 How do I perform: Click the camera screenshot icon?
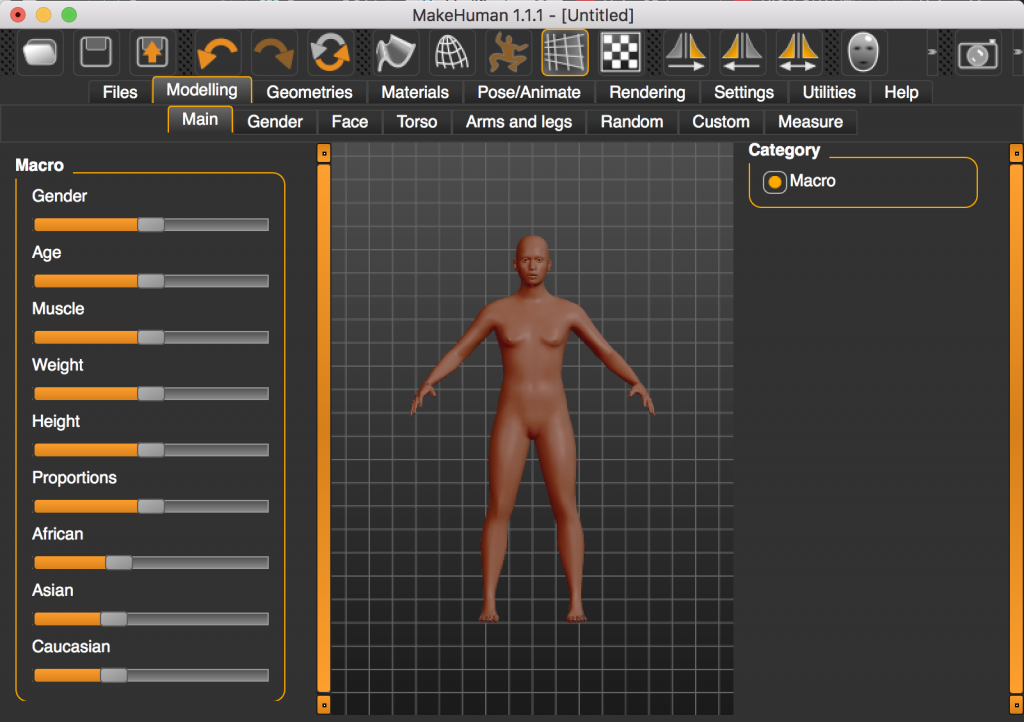pos(977,54)
